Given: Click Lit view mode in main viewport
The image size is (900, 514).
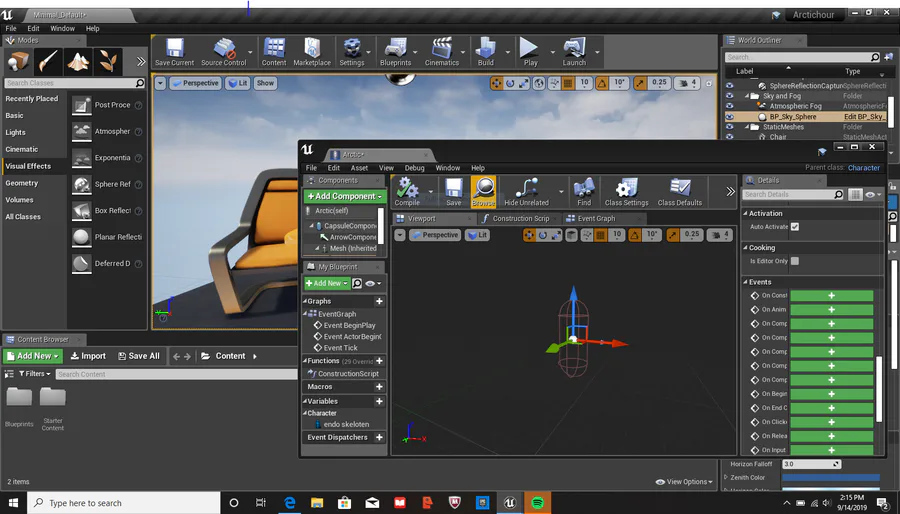Looking at the screenshot, I should coord(237,83).
